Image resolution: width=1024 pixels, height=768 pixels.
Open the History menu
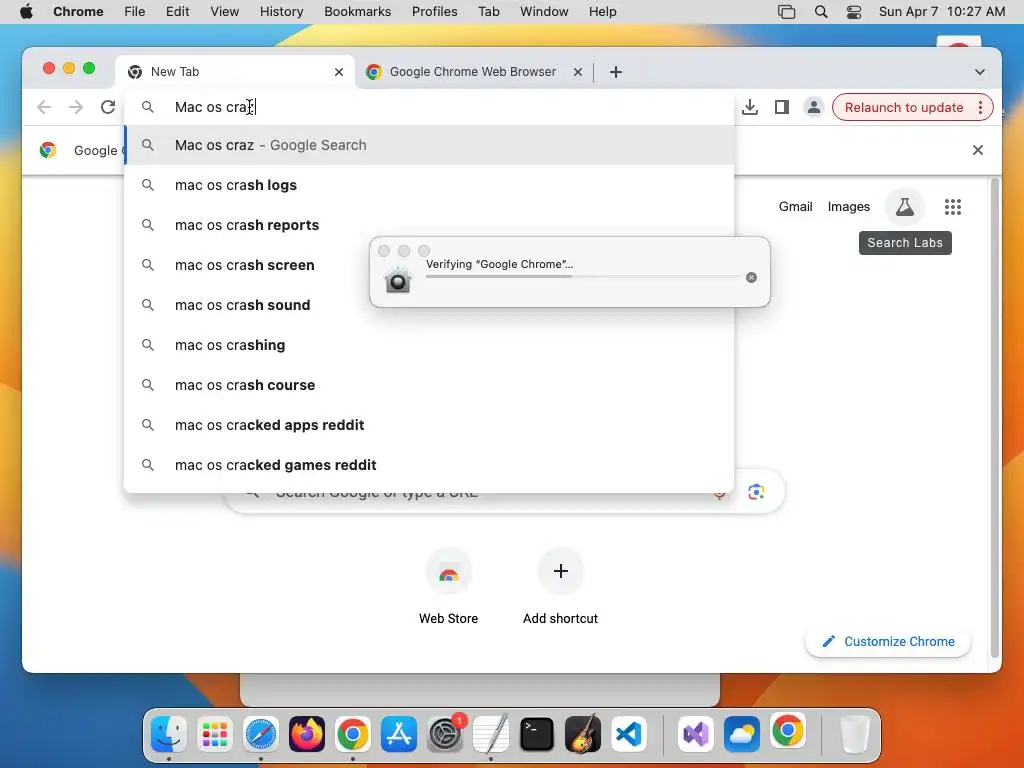tap(281, 12)
